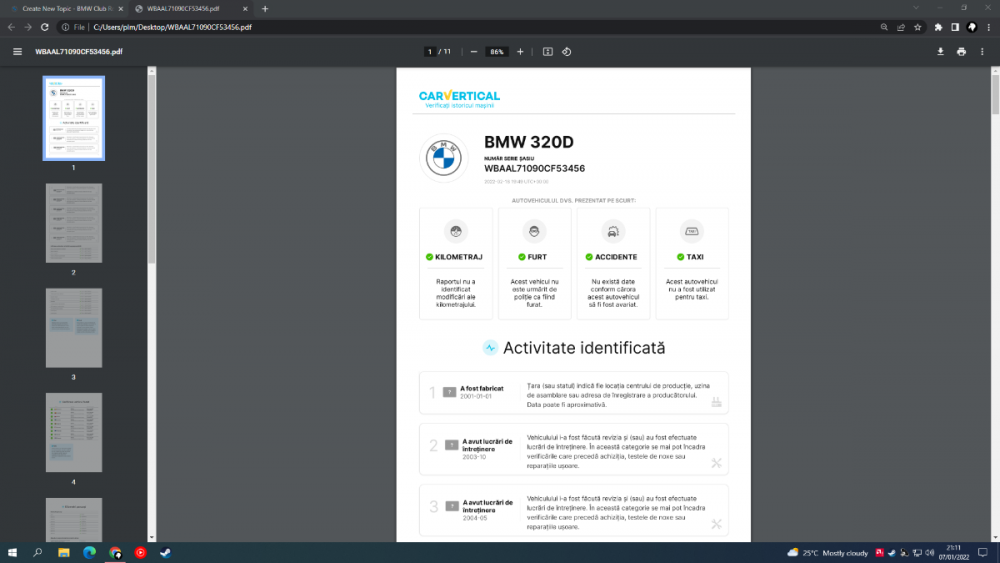
Task: Click the page number input field
Action: click(430, 52)
